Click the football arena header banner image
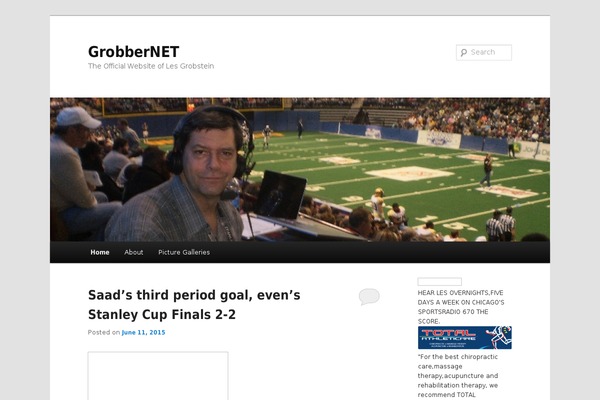Viewport: 600px width, 400px height. pyautogui.click(x=300, y=170)
